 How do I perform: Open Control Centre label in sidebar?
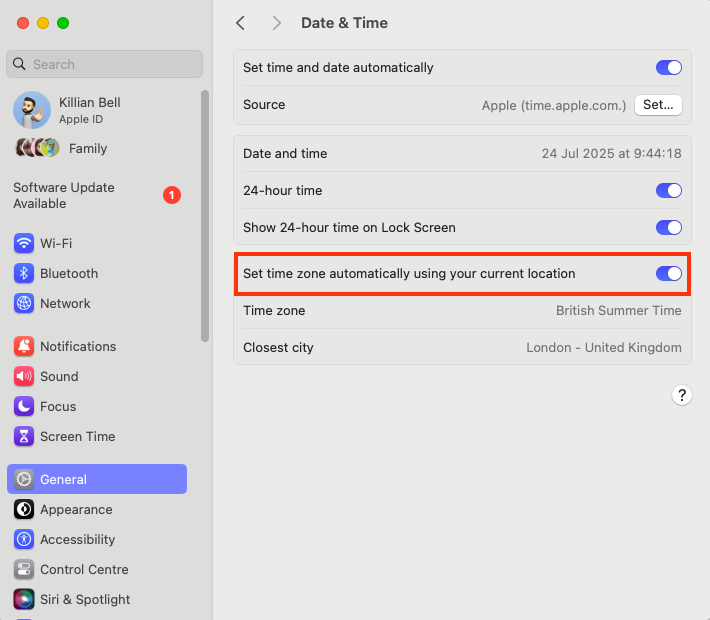[x=84, y=569]
